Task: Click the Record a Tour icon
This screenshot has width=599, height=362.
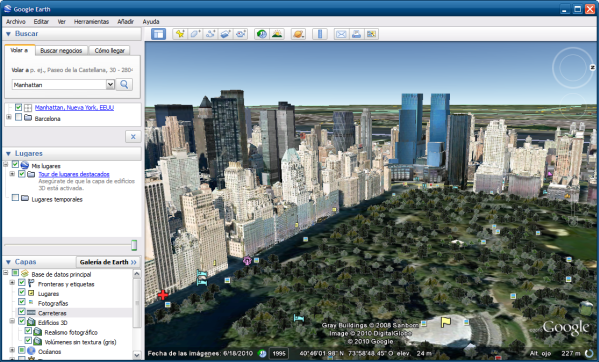Action: coord(241,34)
